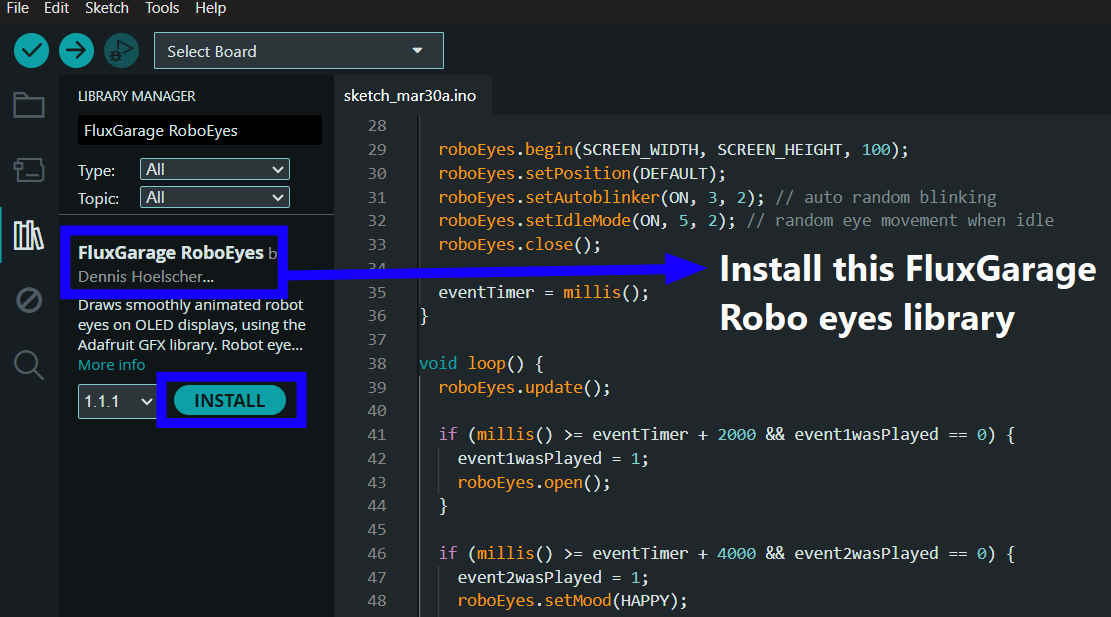
Task: Click the eventTimer = millis() line
Action: tap(543, 293)
